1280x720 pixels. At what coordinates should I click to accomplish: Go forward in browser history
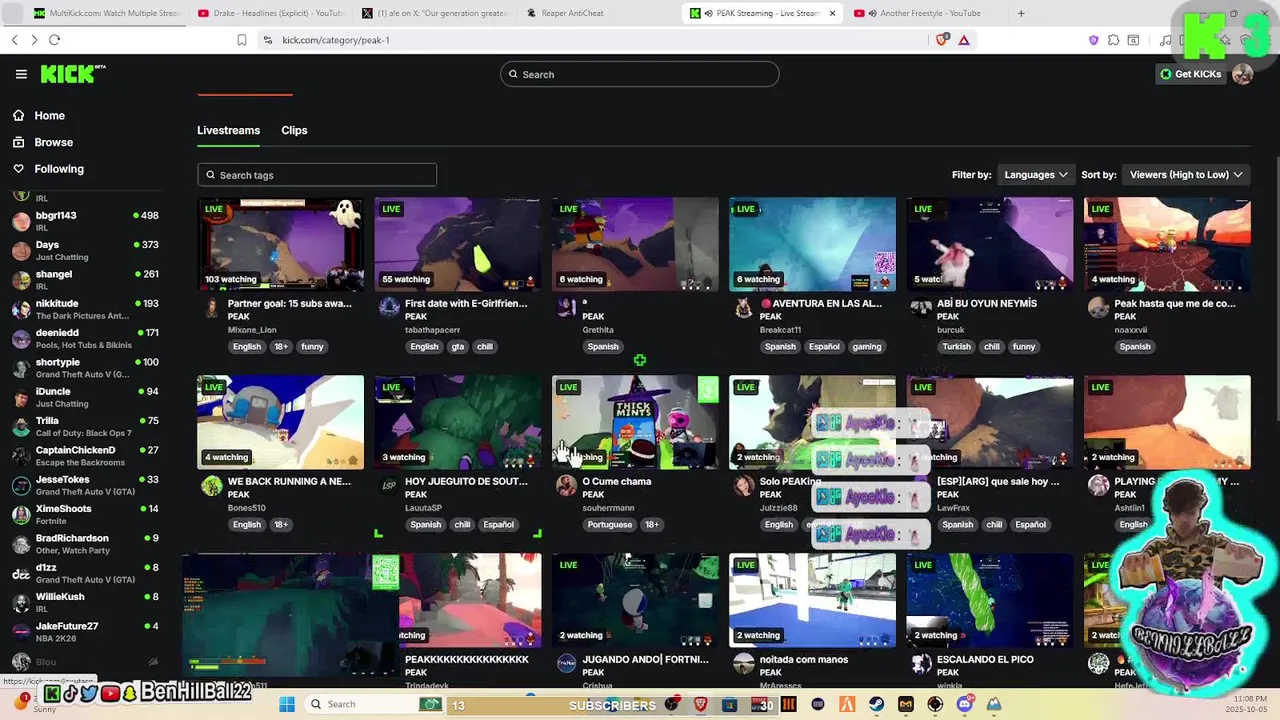coord(34,40)
